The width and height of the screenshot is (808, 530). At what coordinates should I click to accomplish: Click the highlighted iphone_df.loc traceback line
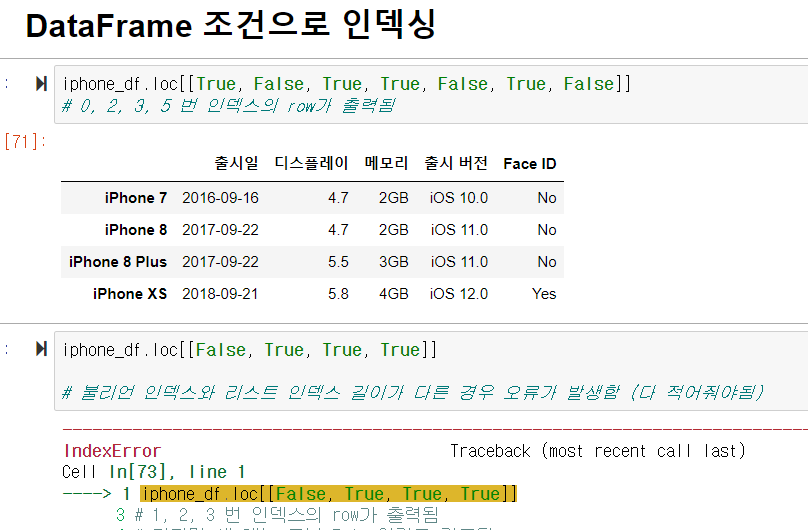328,493
